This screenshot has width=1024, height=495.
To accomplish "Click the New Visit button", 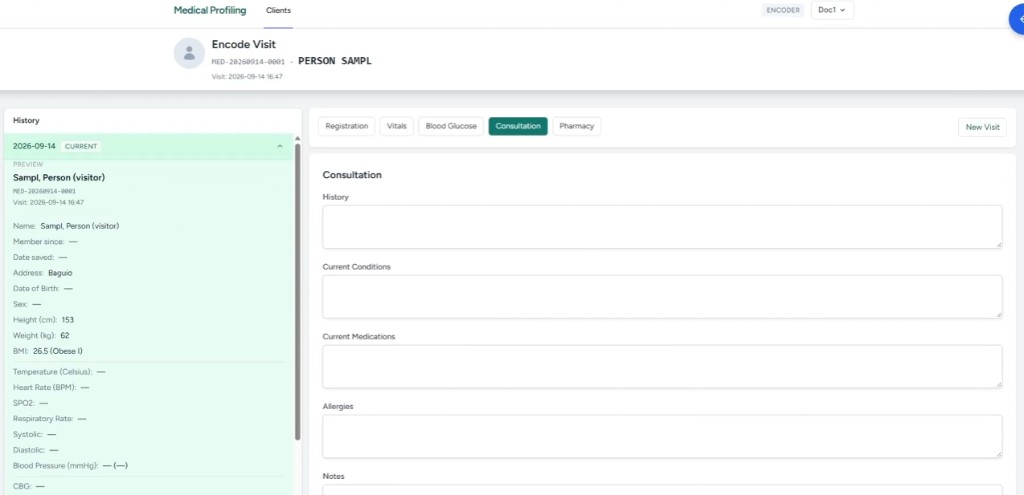I will (982, 127).
